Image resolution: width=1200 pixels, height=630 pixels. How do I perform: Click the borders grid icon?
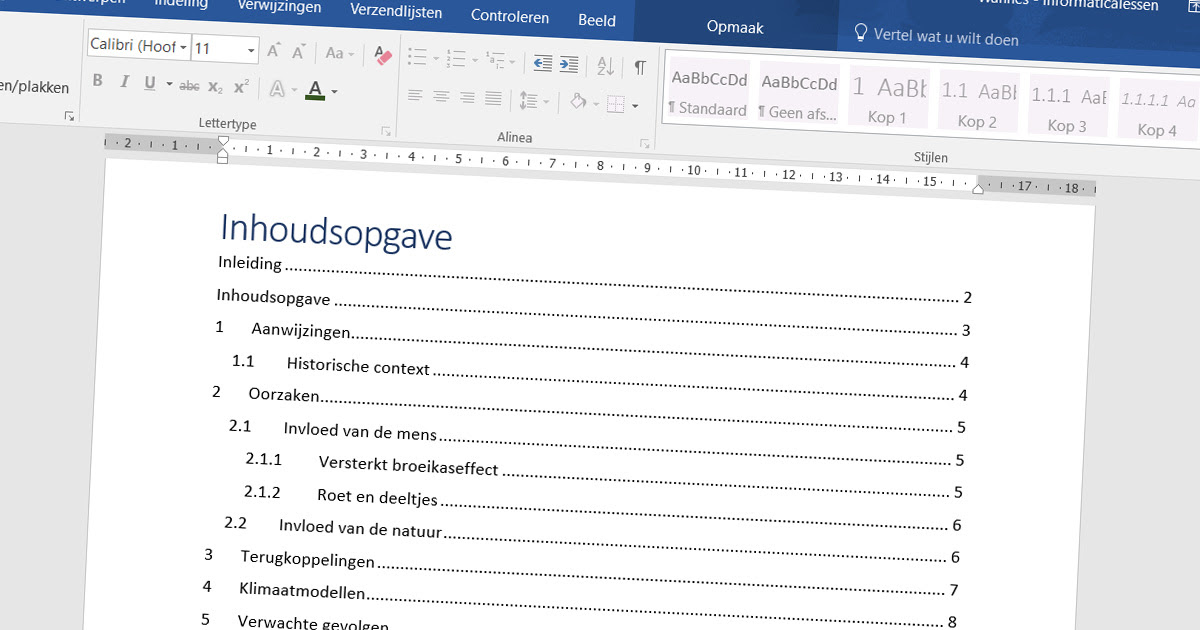(616, 104)
